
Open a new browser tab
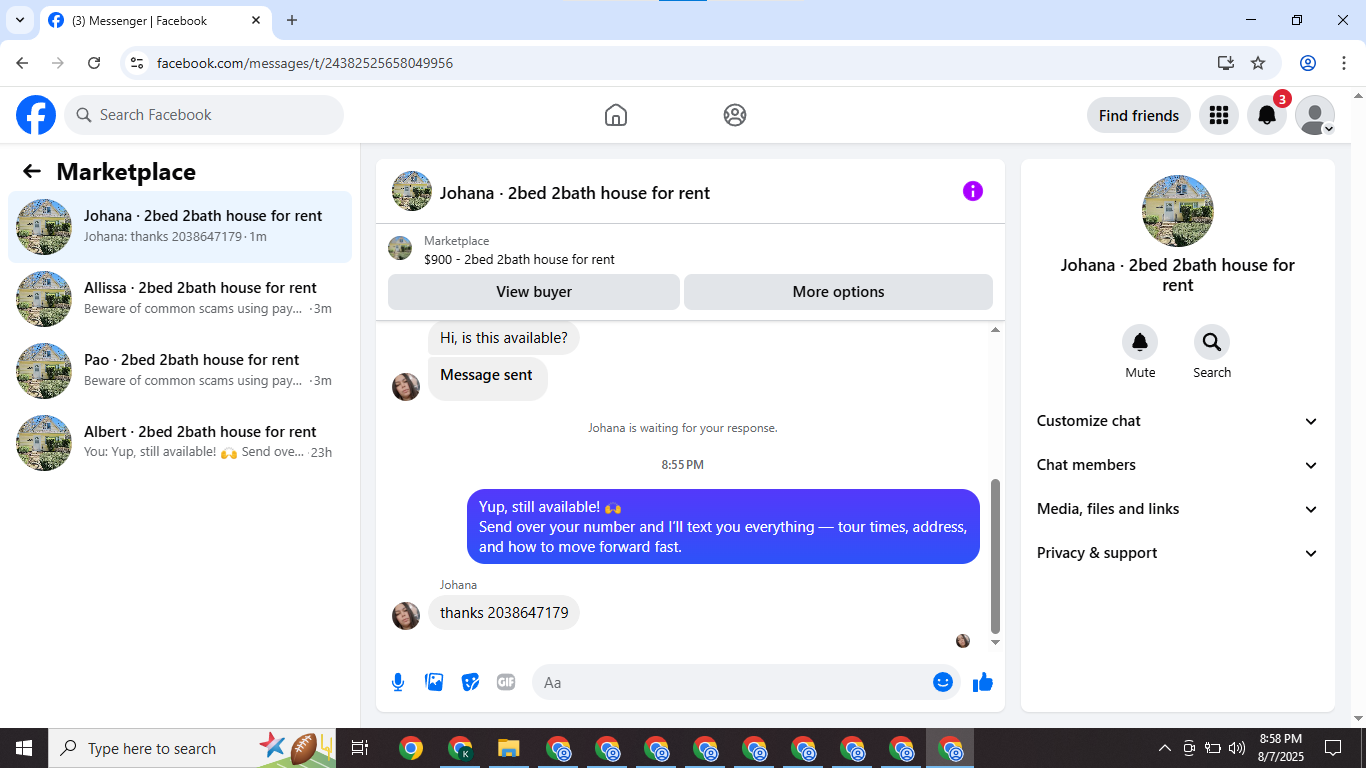click(x=292, y=20)
